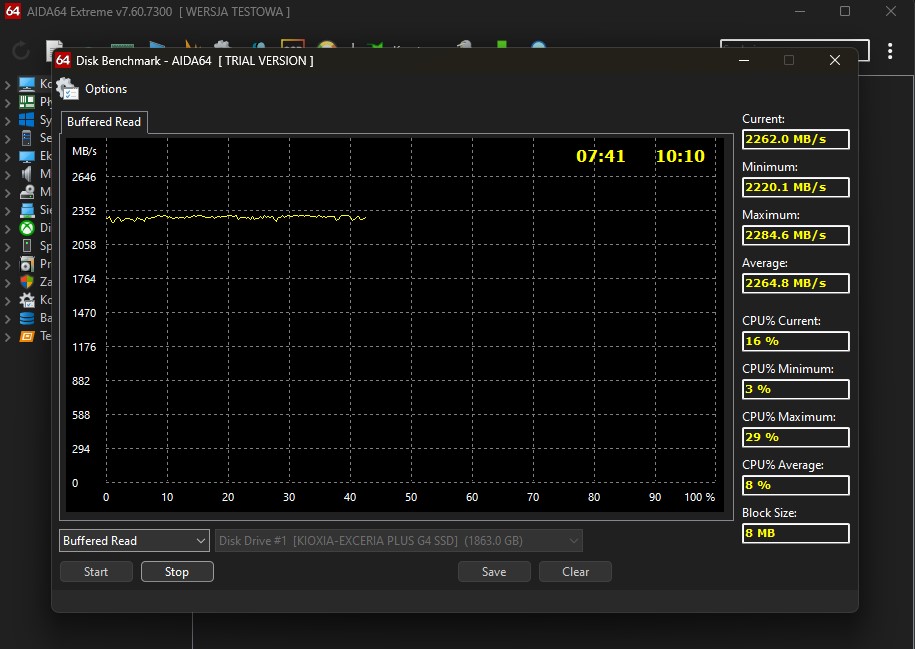Click the Computer icon in the sidebar tree
This screenshot has height=649, width=915.
point(27,84)
